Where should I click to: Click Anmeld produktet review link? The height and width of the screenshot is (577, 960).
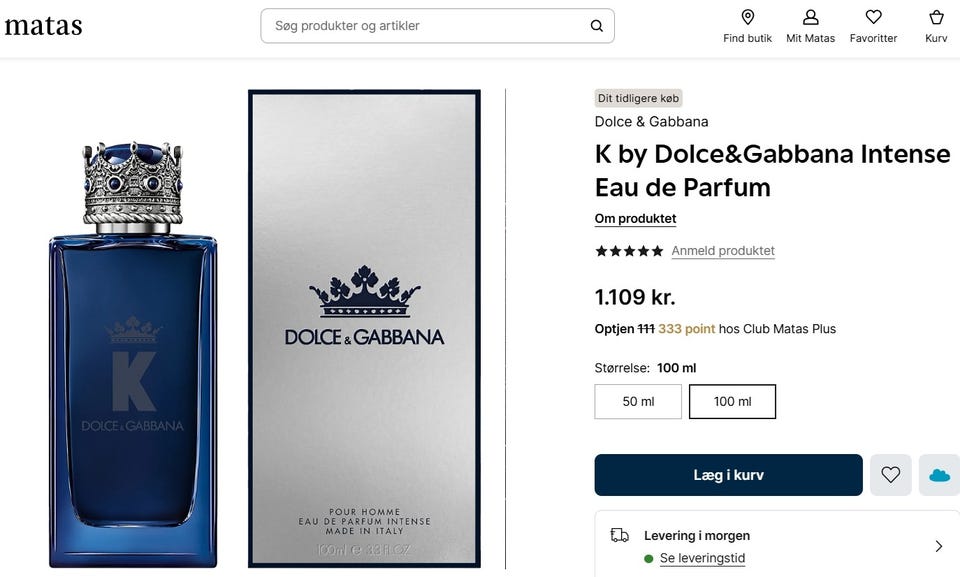[x=723, y=251]
